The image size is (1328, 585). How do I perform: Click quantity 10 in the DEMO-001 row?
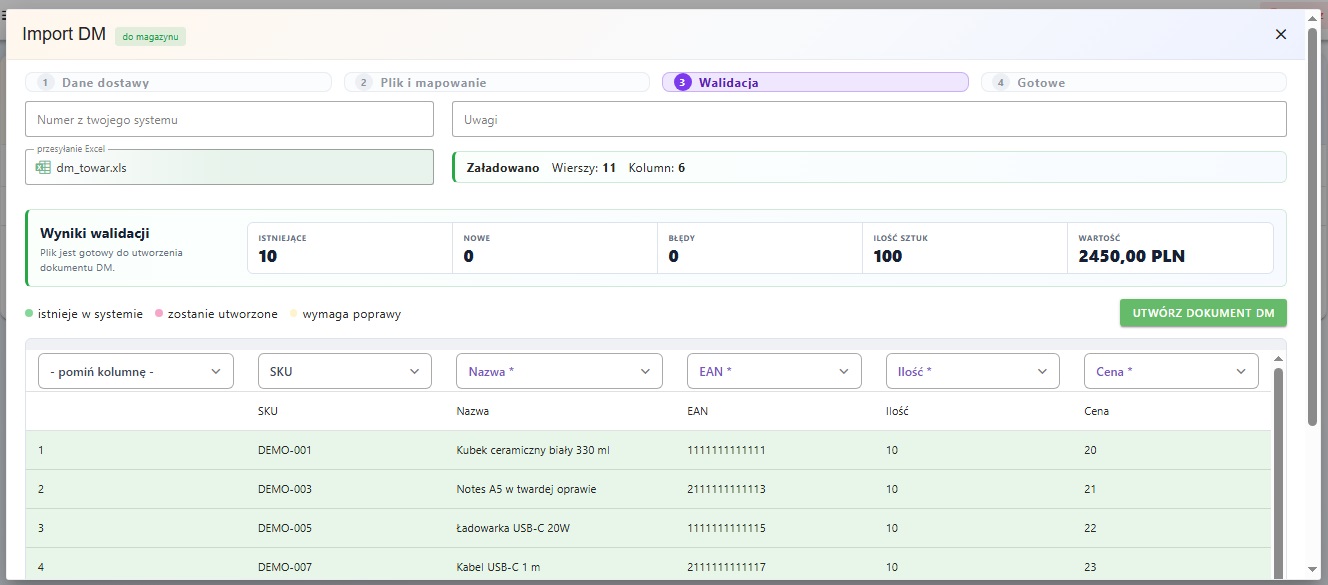click(892, 450)
